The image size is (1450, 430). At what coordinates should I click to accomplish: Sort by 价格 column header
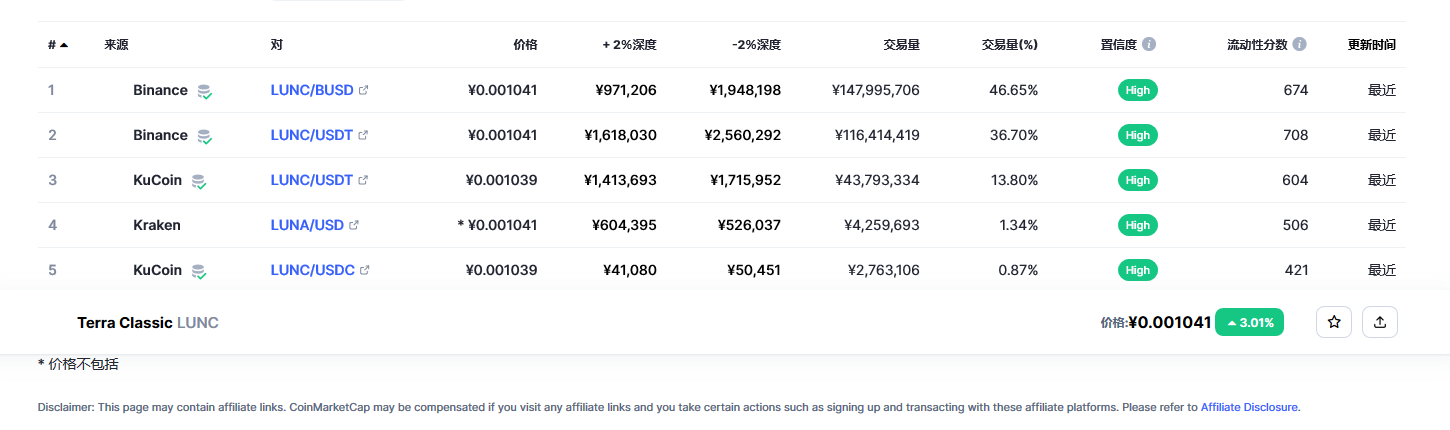click(x=525, y=45)
